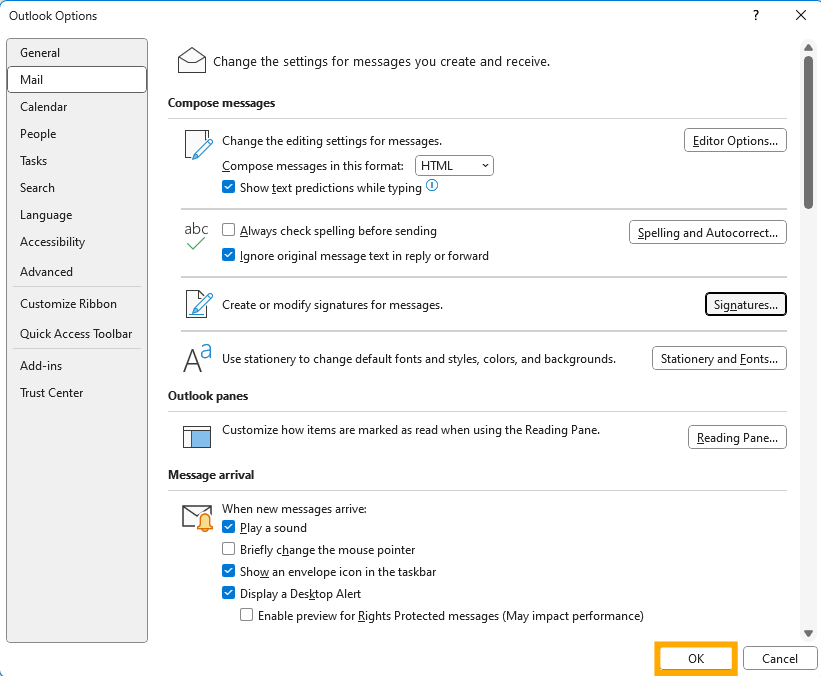821x676 pixels.
Task: Open the message format HTML dropdown
Action: (x=454, y=165)
